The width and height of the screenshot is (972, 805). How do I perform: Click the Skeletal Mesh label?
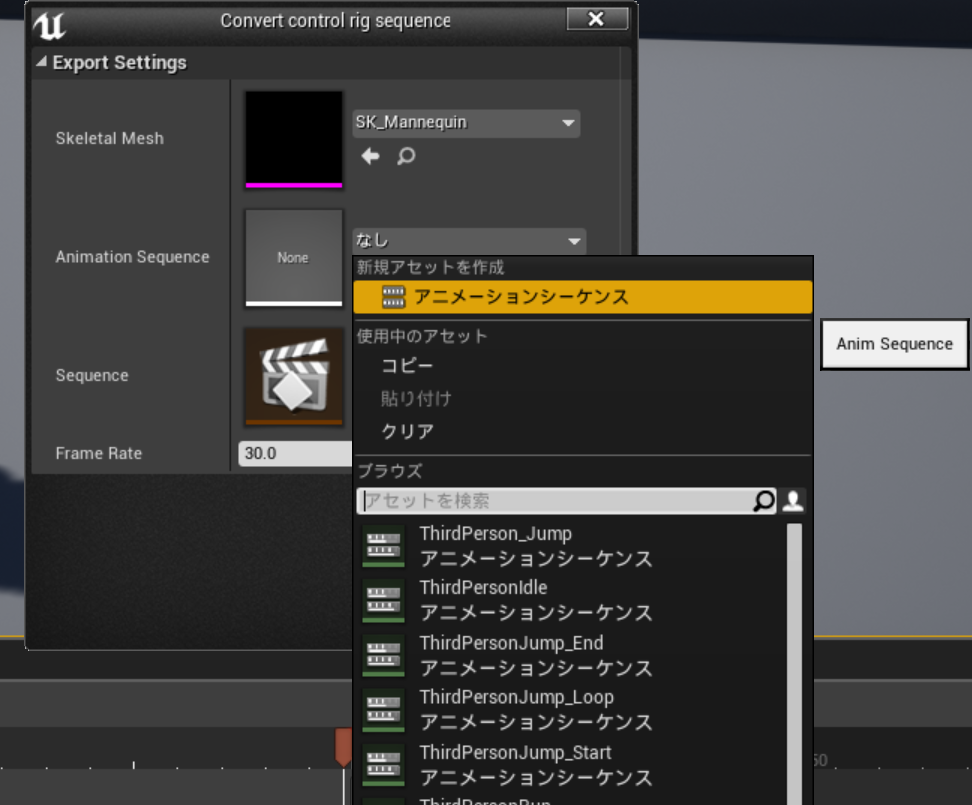pyautogui.click(x=110, y=138)
